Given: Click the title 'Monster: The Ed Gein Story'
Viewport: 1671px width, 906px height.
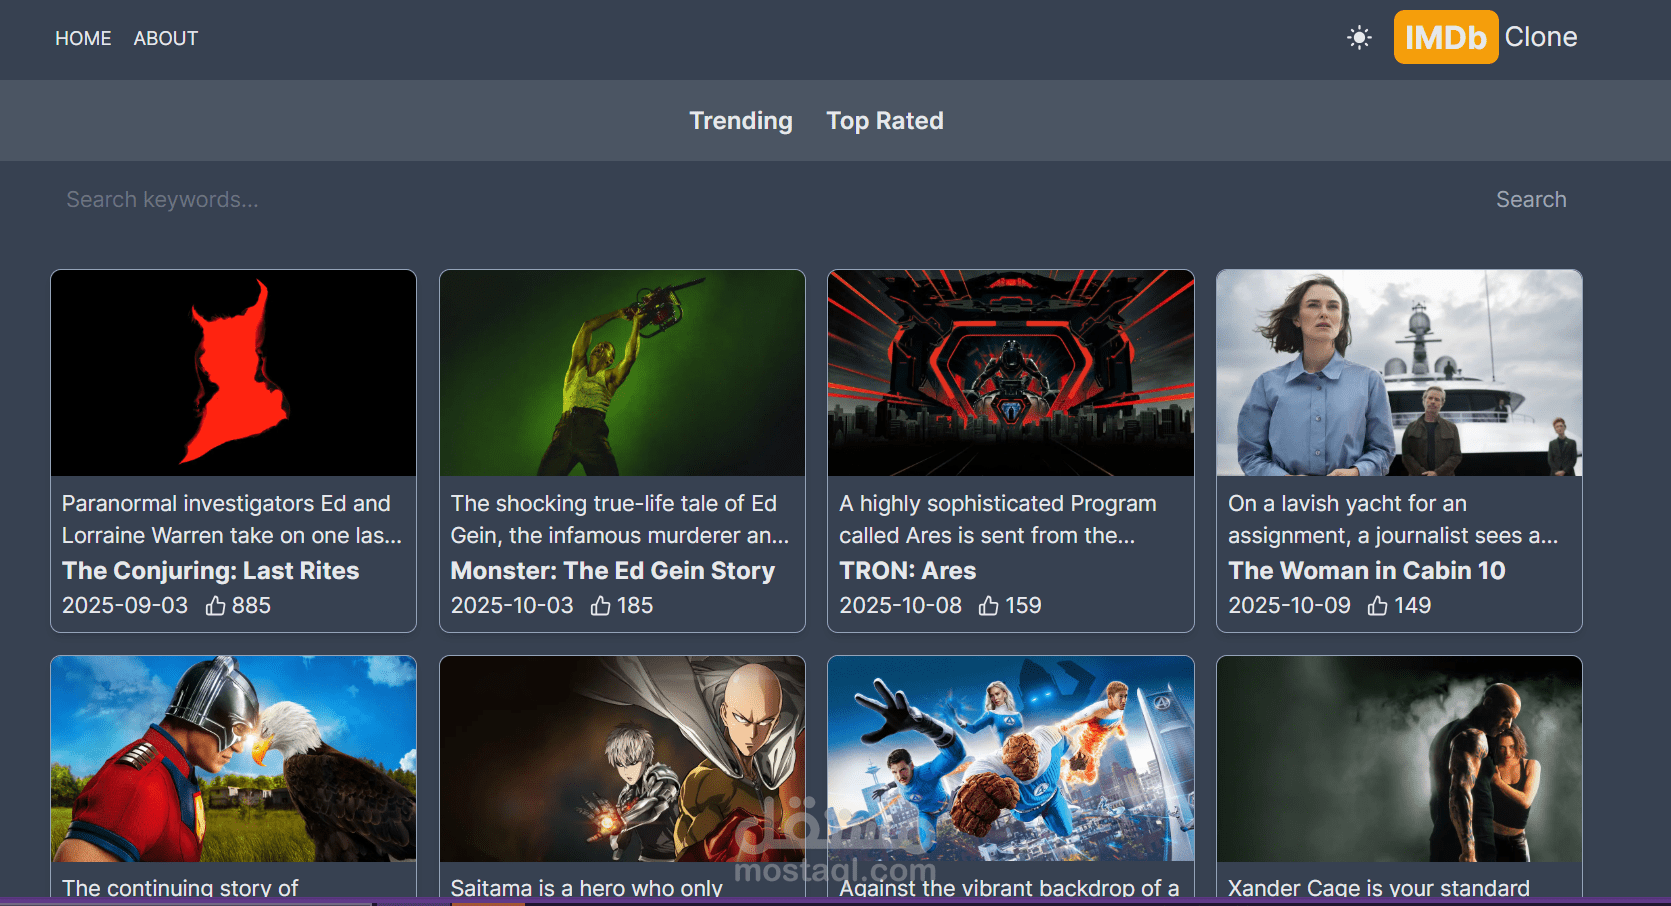Looking at the screenshot, I should coord(613,571).
